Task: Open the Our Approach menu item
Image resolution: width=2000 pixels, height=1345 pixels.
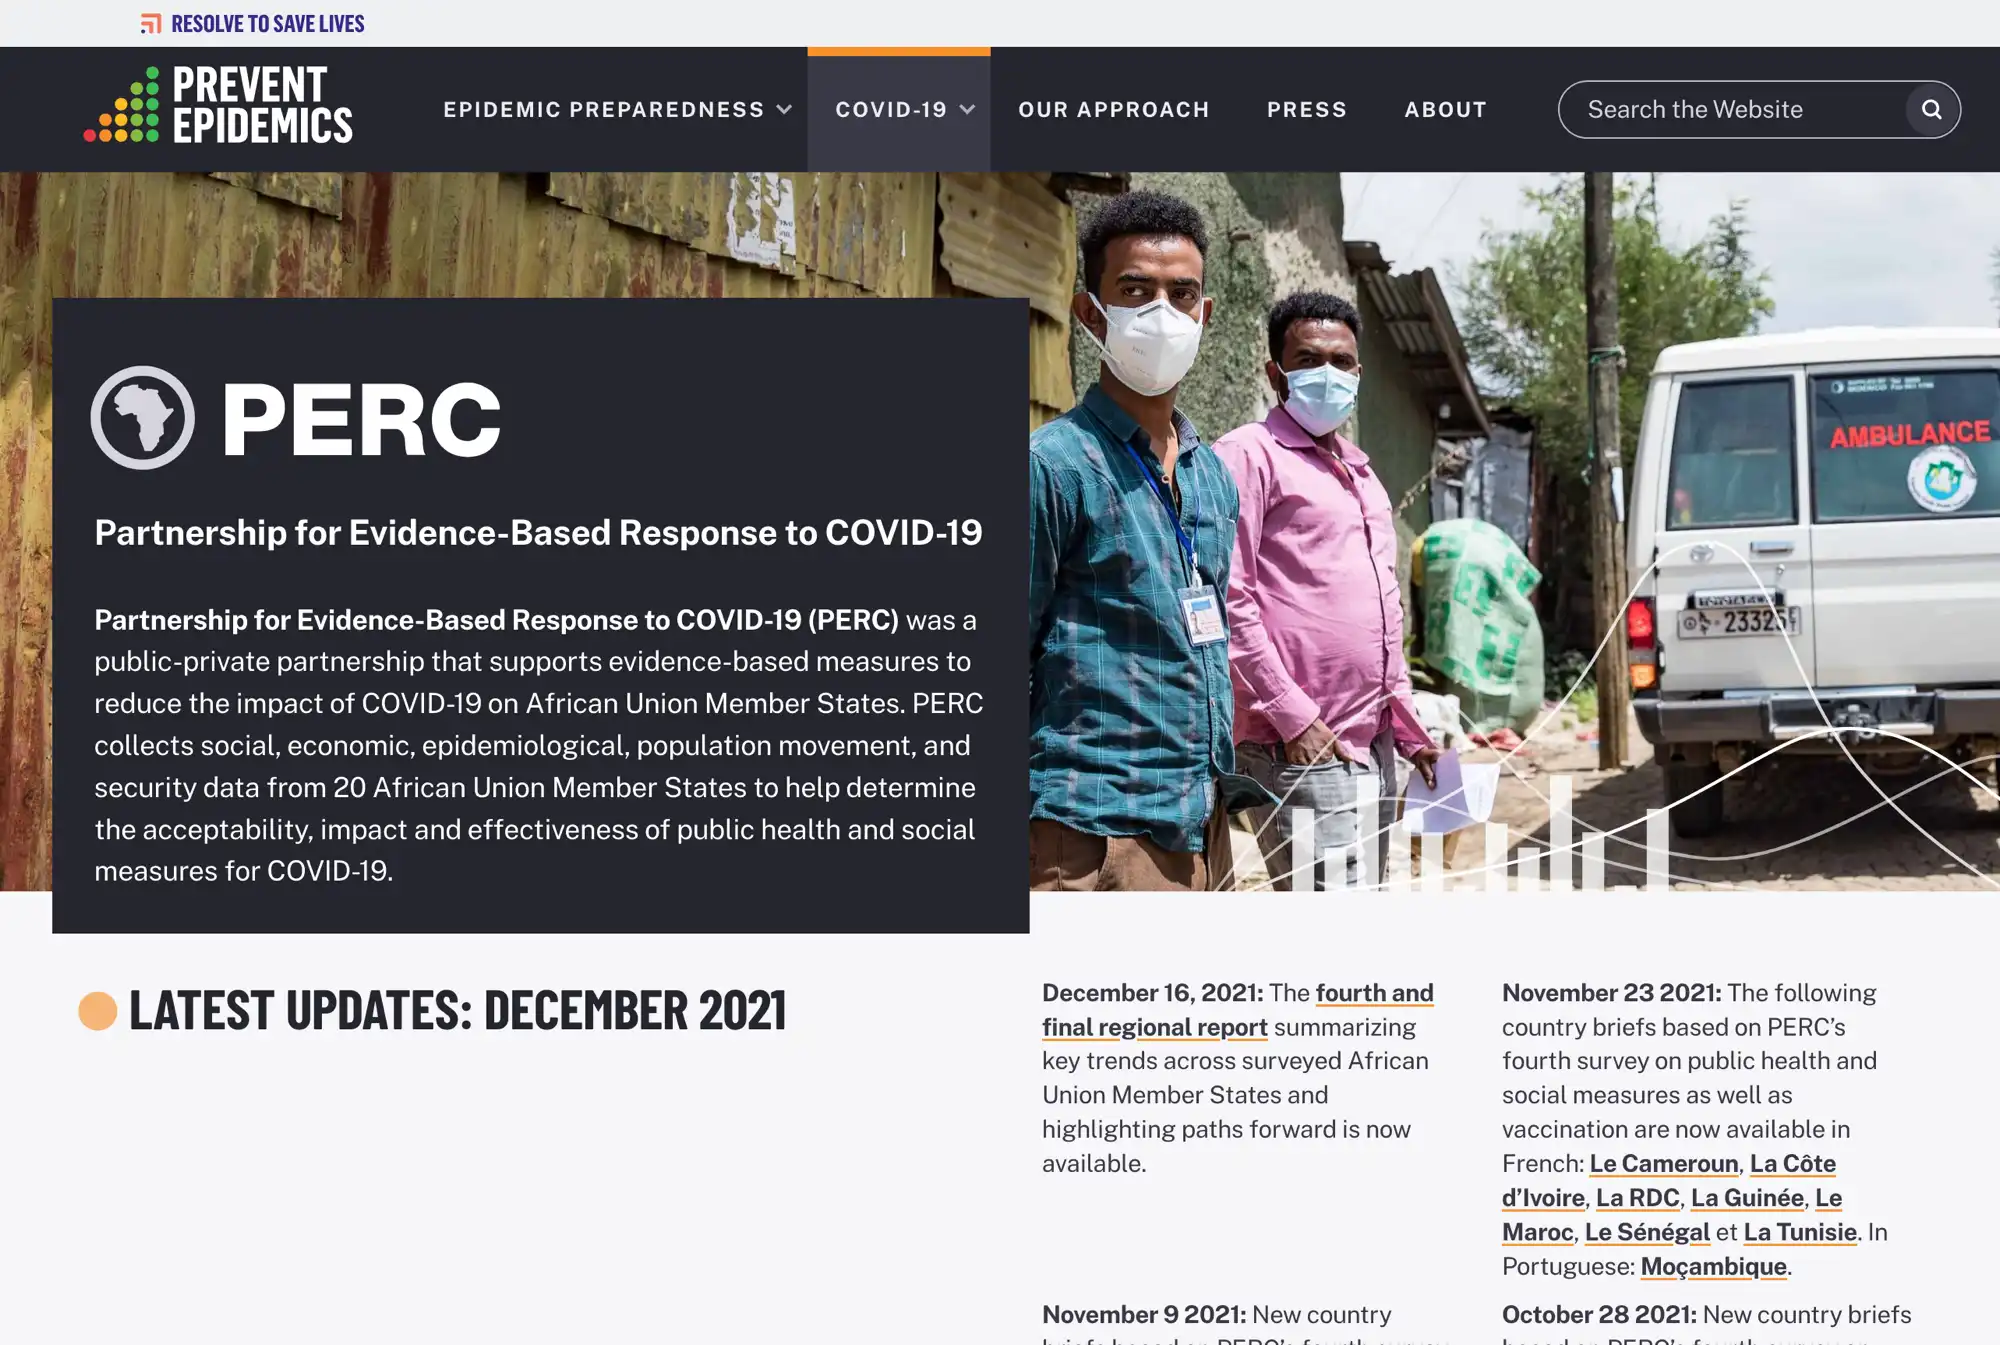Action: click(x=1113, y=110)
